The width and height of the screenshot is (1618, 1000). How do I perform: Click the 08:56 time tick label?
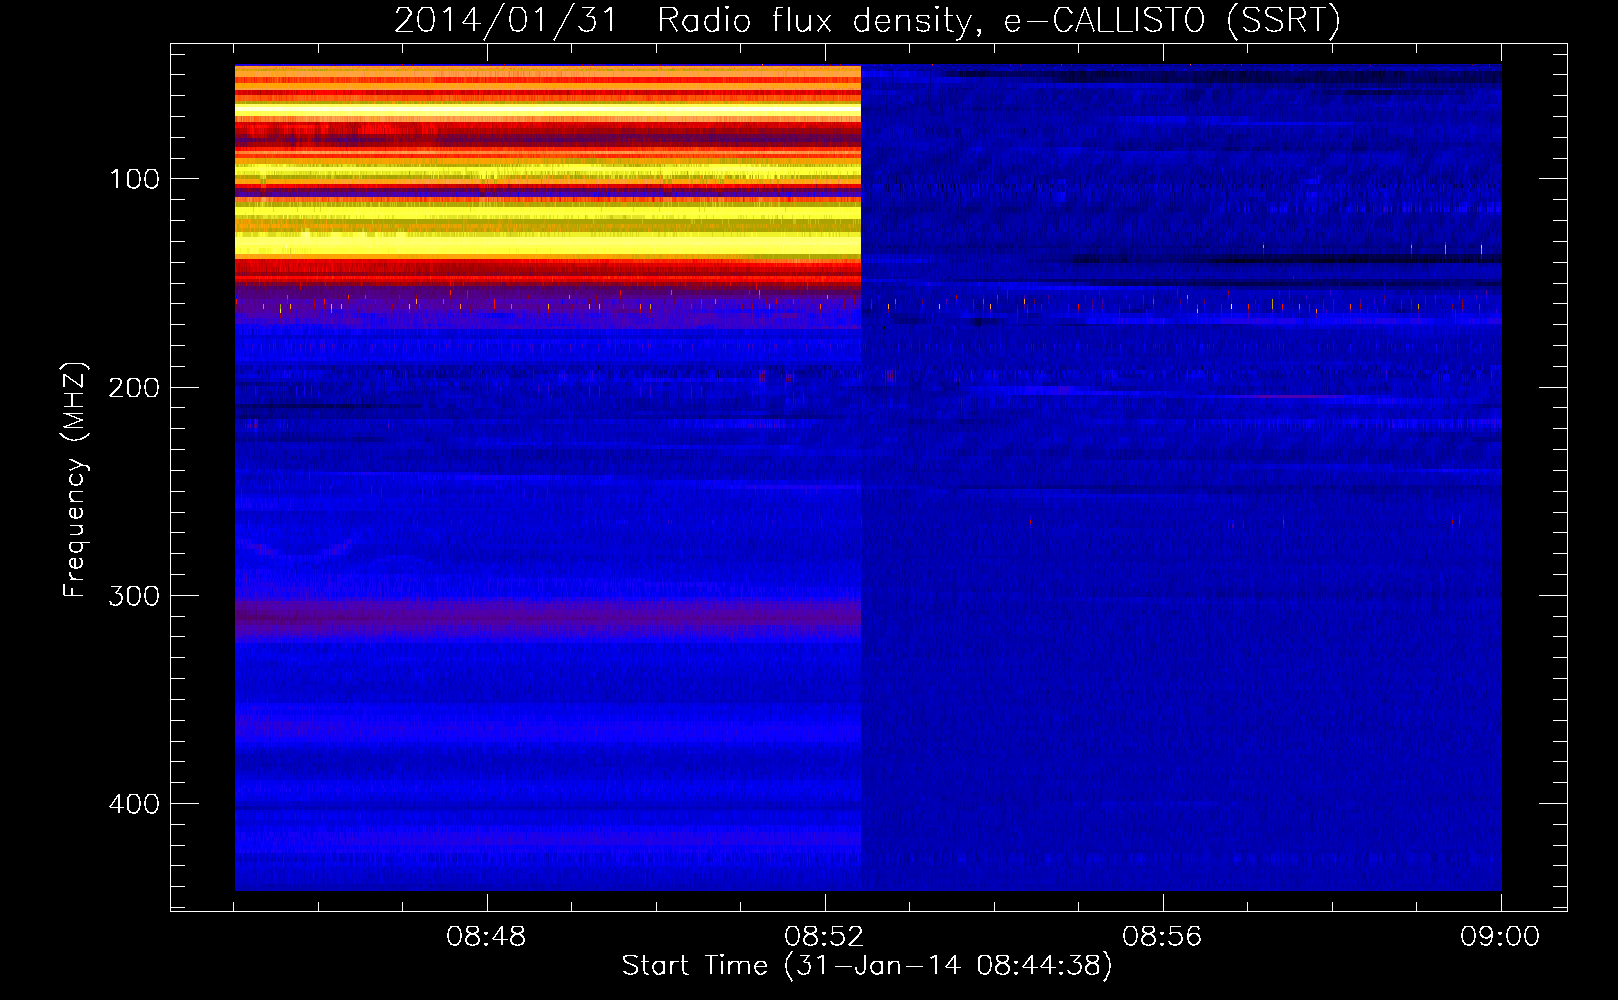pyautogui.click(x=1162, y=937)
